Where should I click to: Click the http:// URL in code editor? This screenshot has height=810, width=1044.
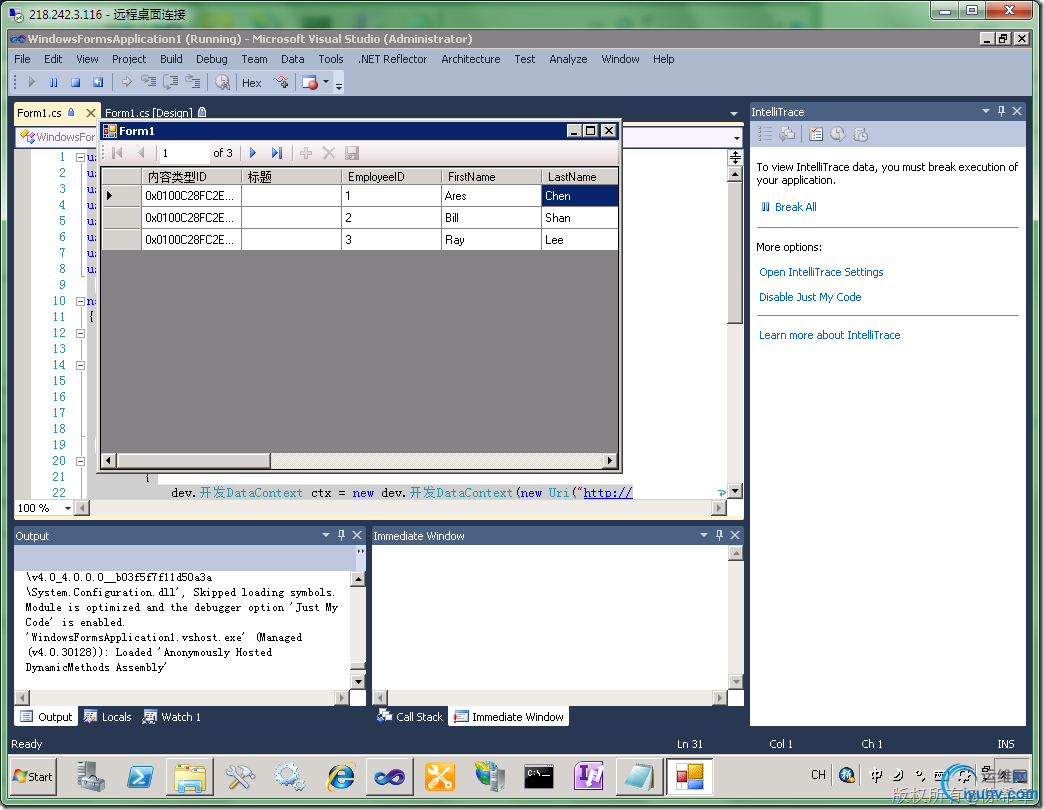[x=607, y=493]
